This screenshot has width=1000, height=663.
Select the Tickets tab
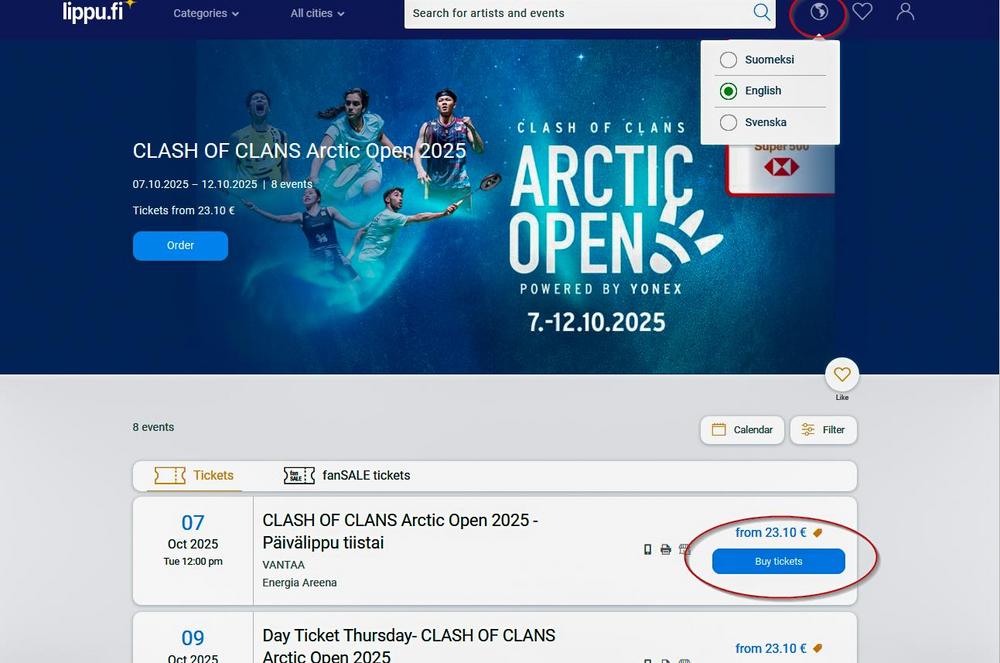point(194,476)
